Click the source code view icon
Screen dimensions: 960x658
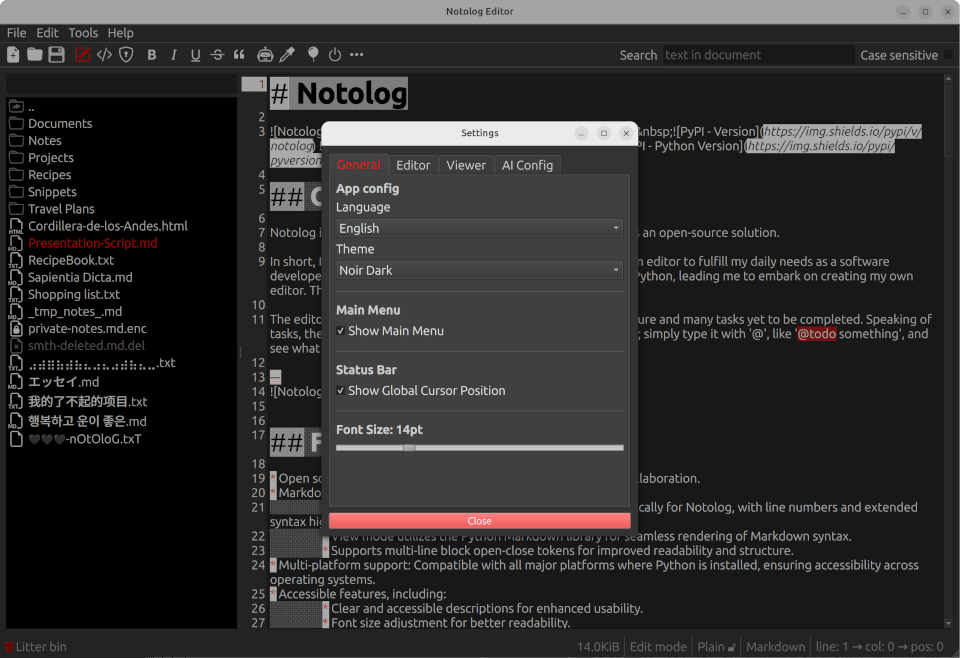point(104,55)
